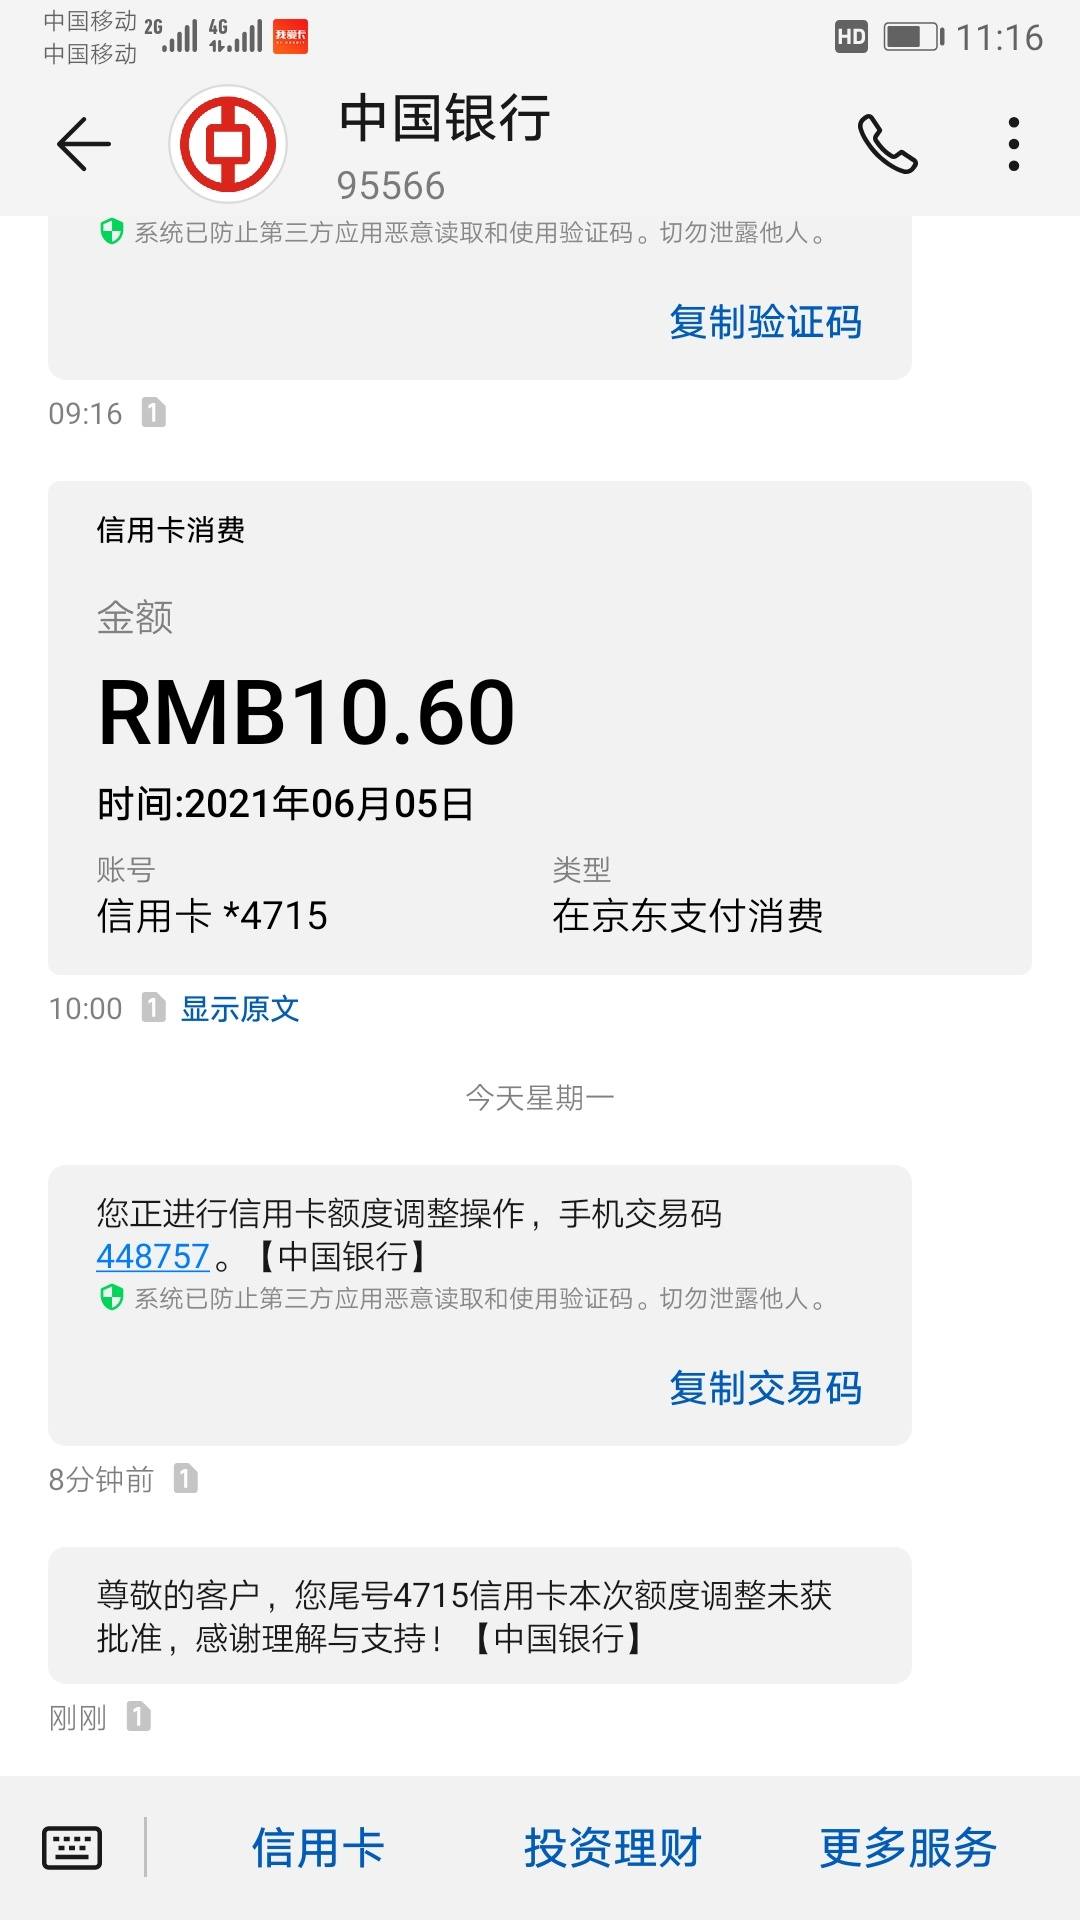Select the credit limit not approved message
This screenshot has width=1080, height=1920.
pyautogui.click(x=480, y=1615)
